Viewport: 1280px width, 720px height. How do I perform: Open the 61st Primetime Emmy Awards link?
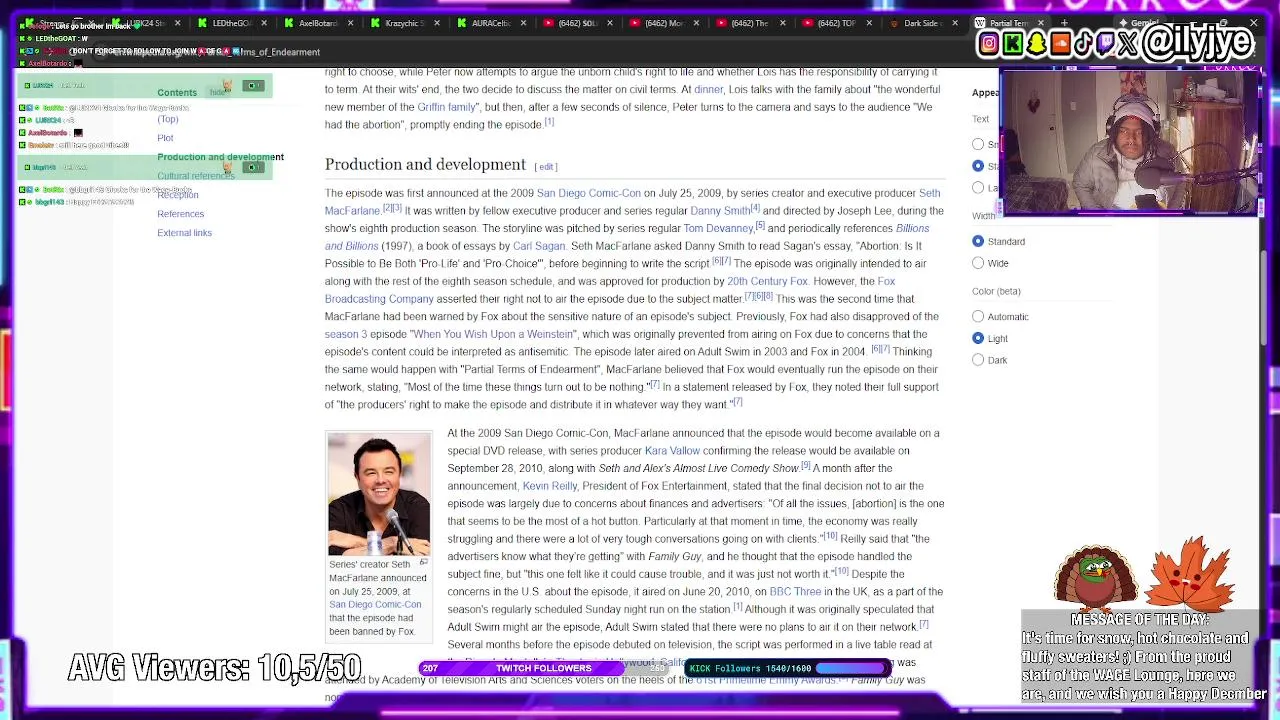tap(764, 680)
